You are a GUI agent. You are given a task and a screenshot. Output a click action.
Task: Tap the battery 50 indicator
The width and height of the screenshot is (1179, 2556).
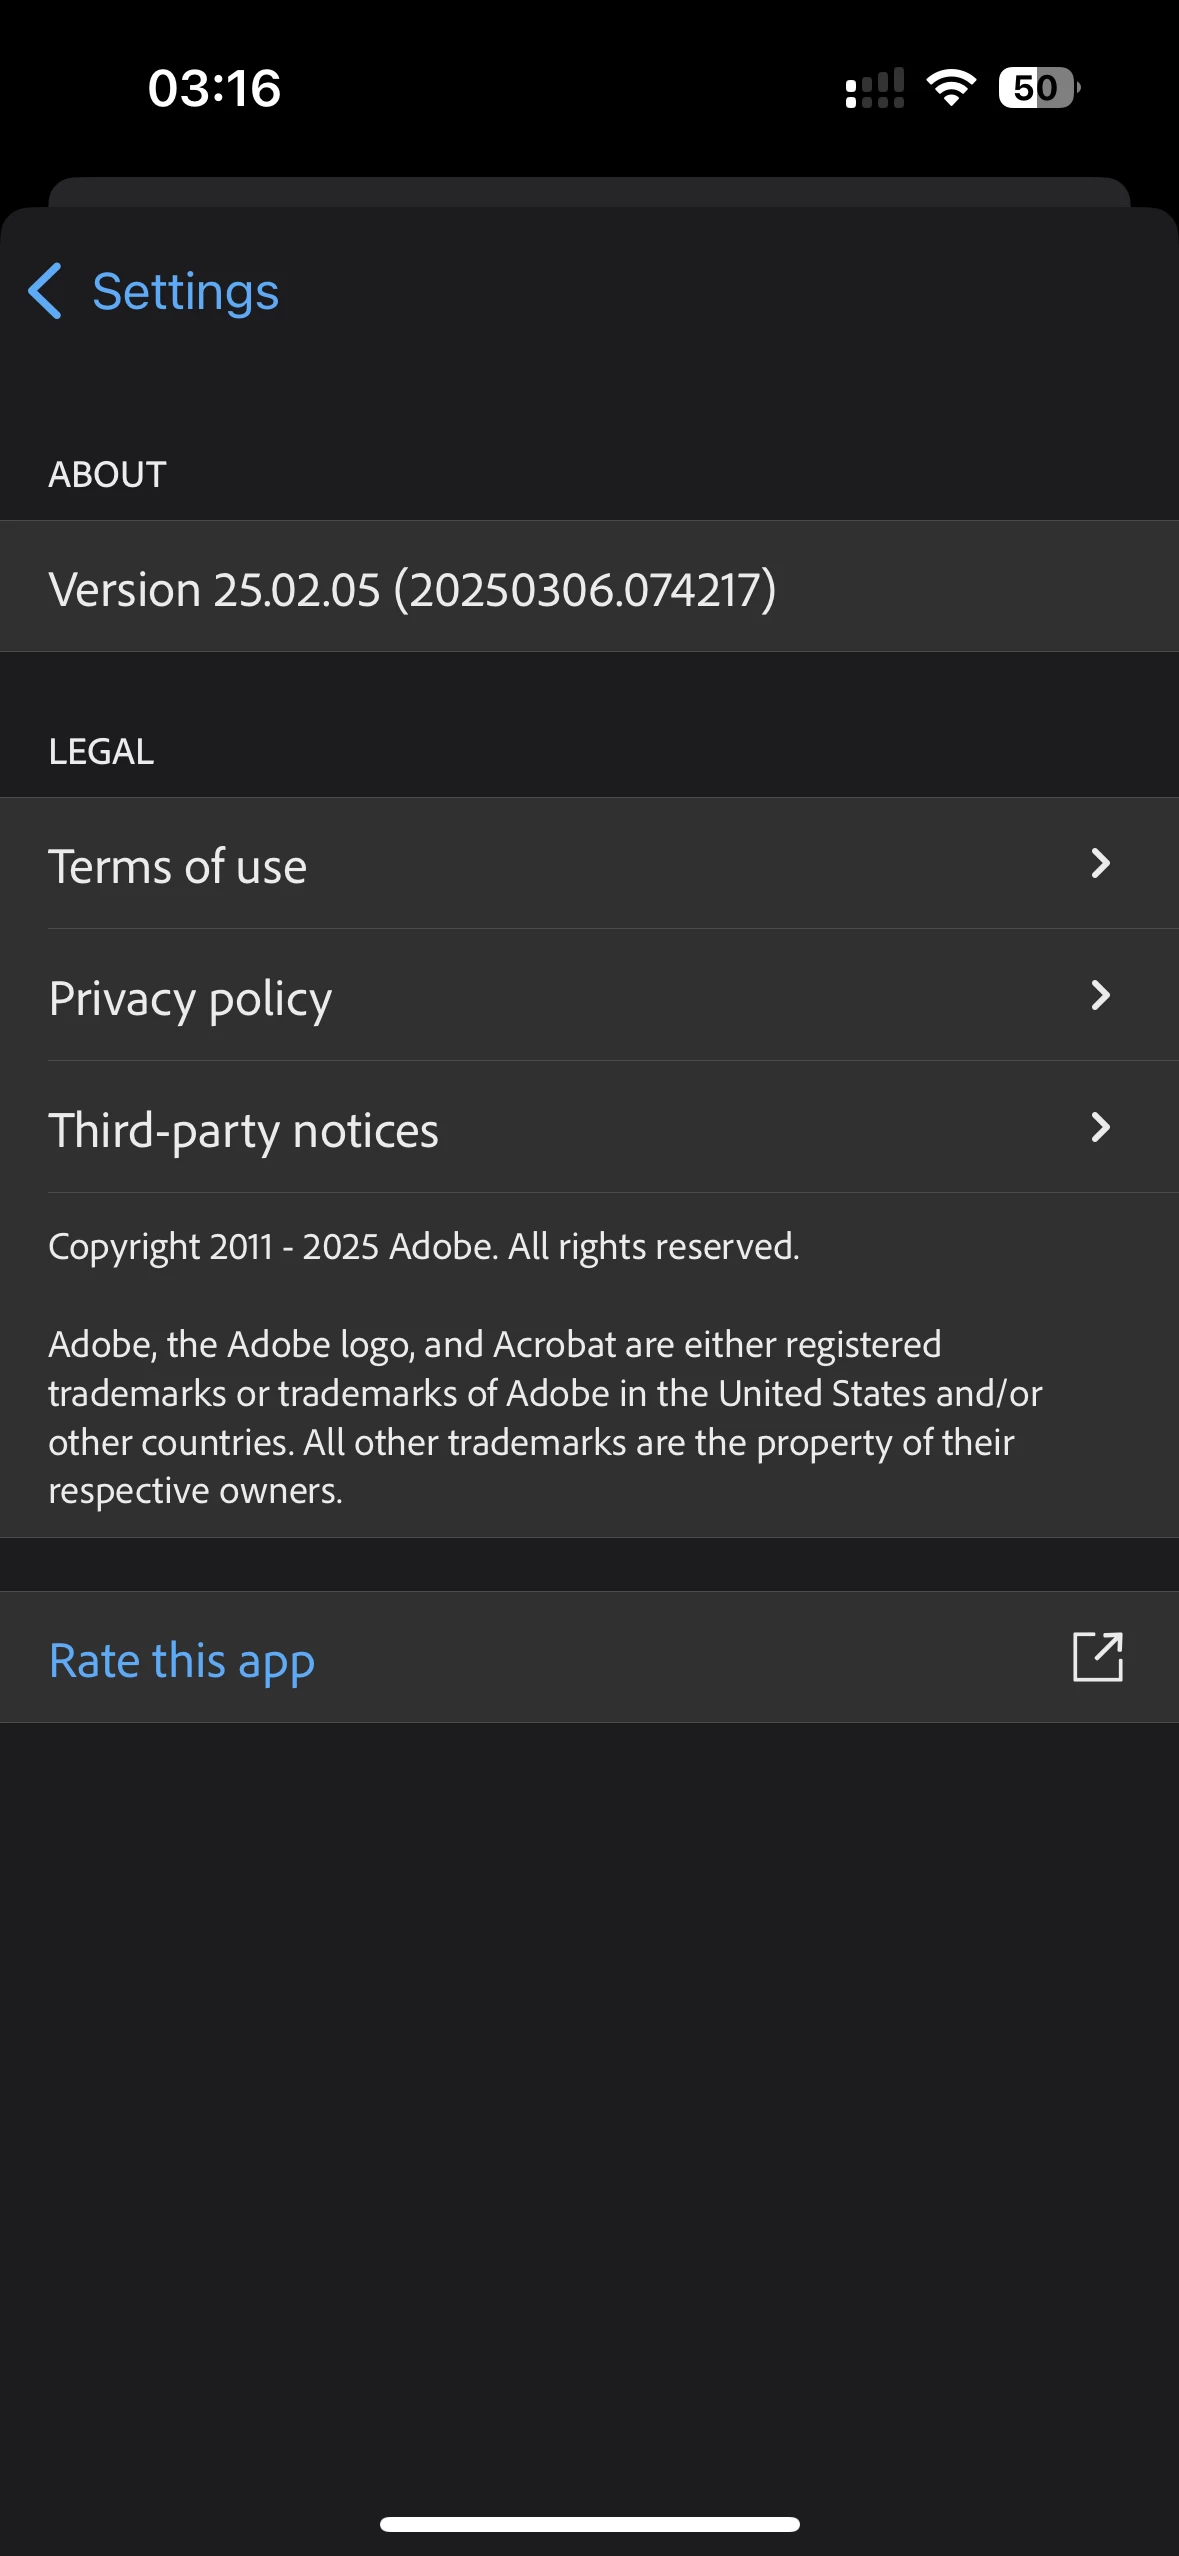[x=1039, y=88]
